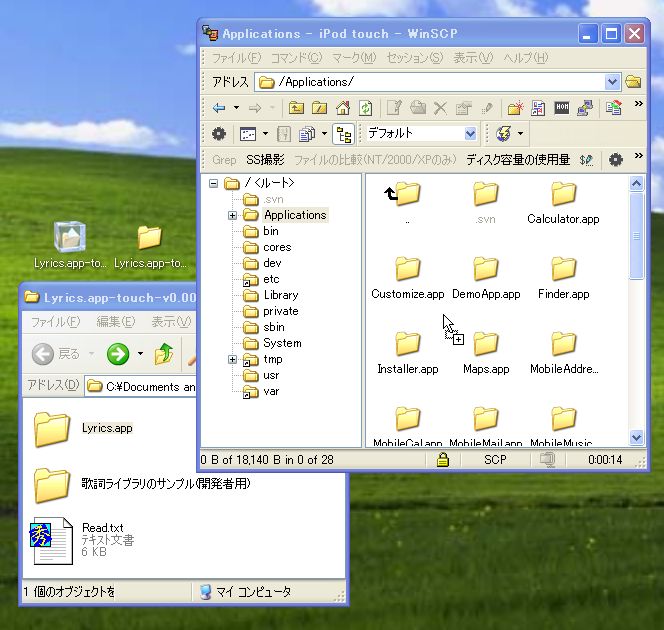Screen dimensions: 664x630
Task: Go to home directory via the house icon
Action: coord(343,108)
